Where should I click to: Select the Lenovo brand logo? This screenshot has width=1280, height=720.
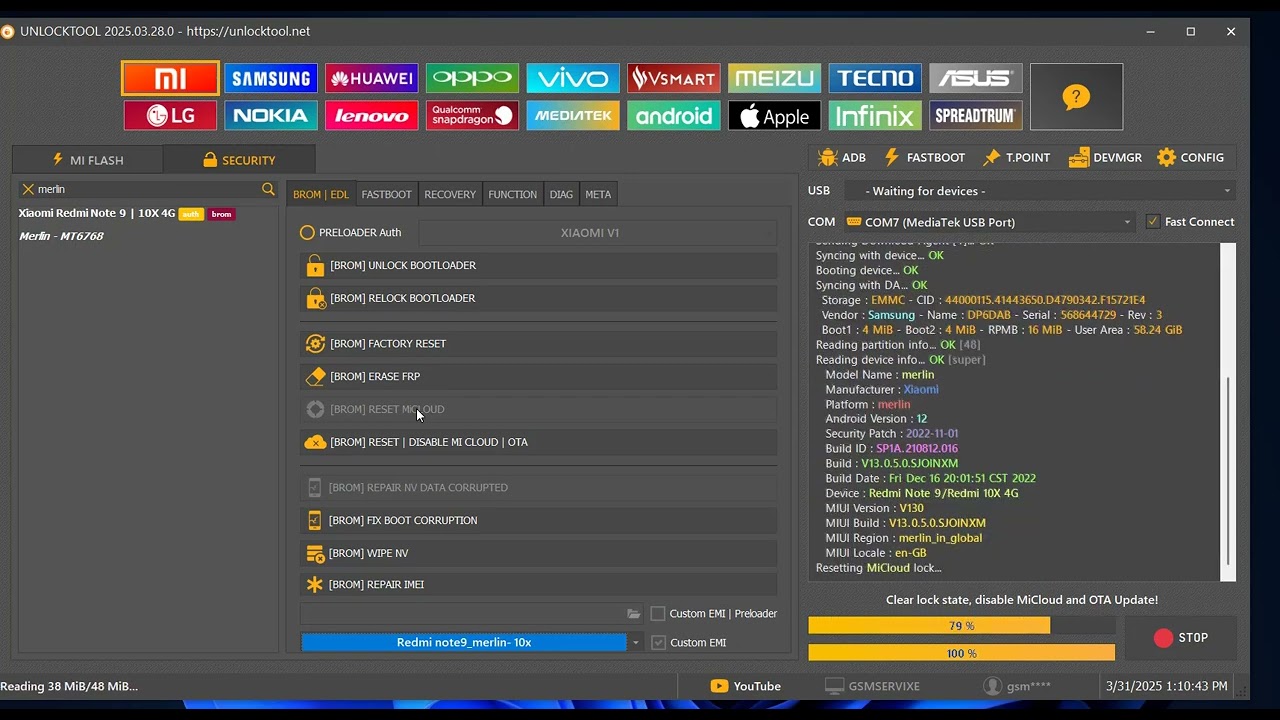pos(371,116)
